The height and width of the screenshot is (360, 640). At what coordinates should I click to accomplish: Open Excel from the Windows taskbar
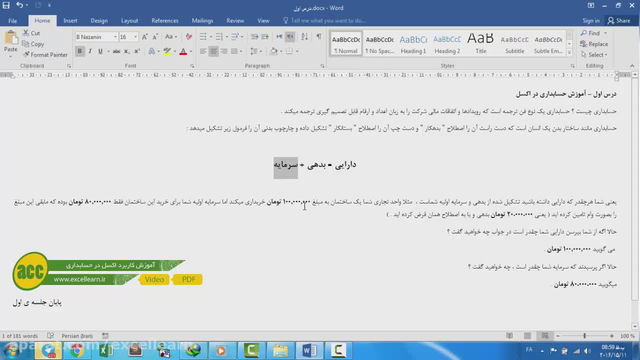tap(106, 351)
